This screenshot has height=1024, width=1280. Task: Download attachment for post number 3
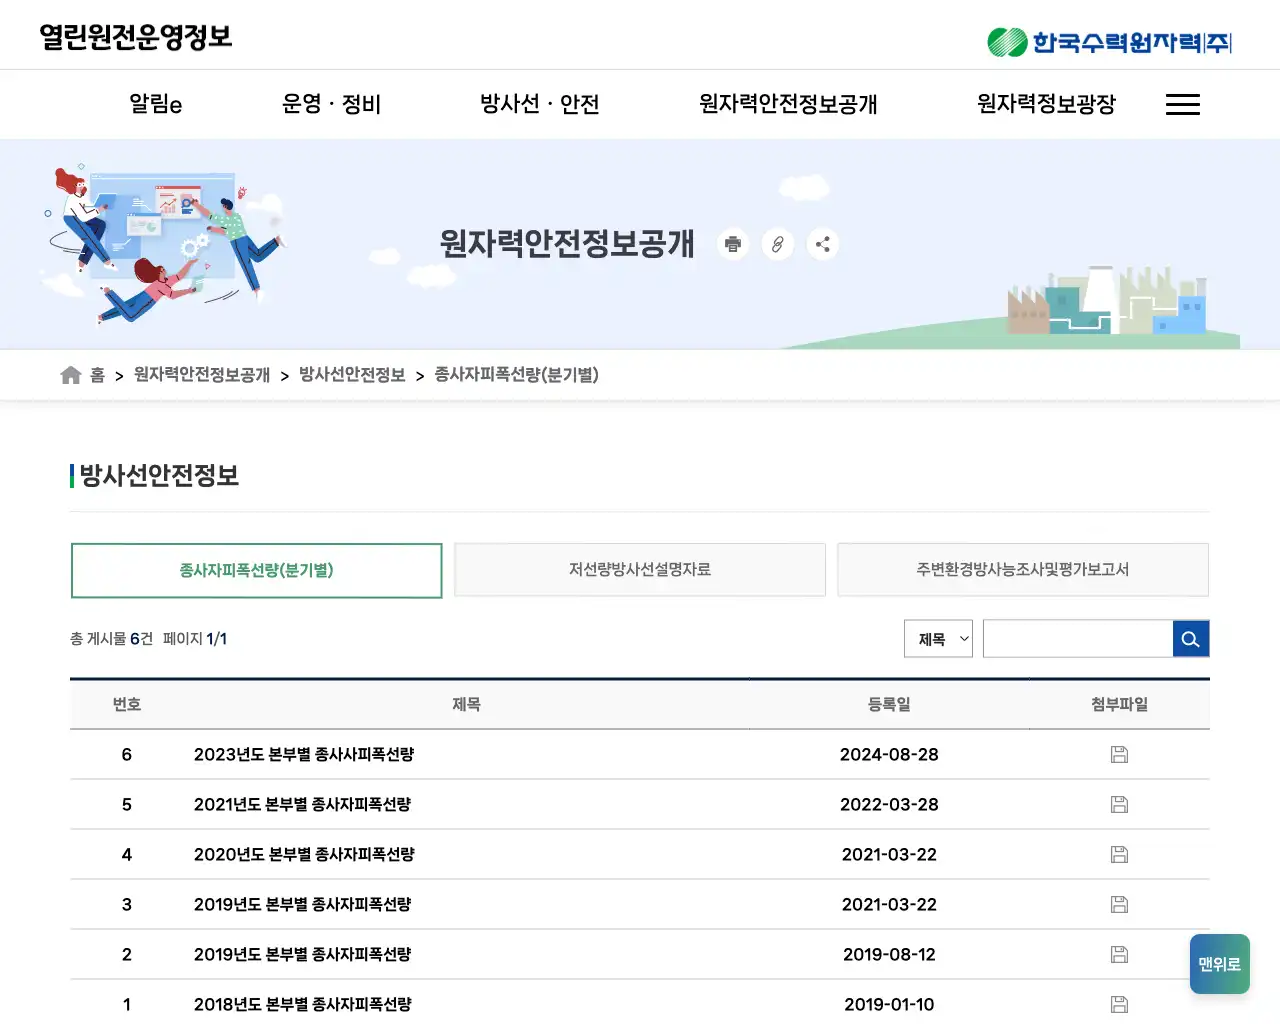[1119, 904]
